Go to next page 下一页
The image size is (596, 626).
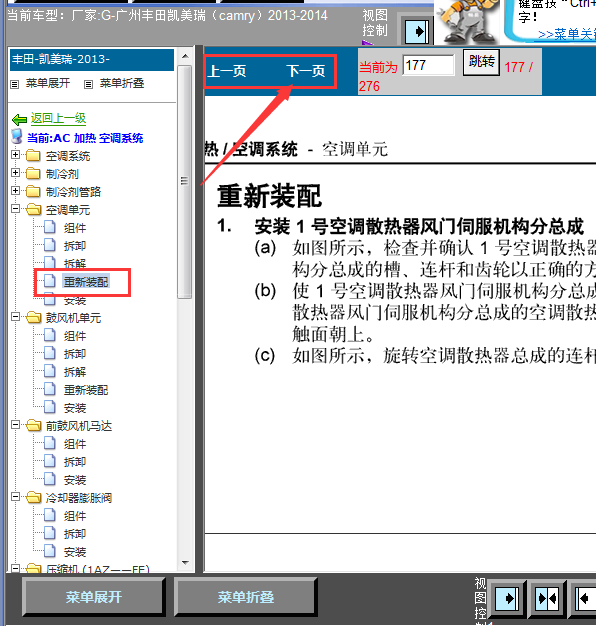305,71
